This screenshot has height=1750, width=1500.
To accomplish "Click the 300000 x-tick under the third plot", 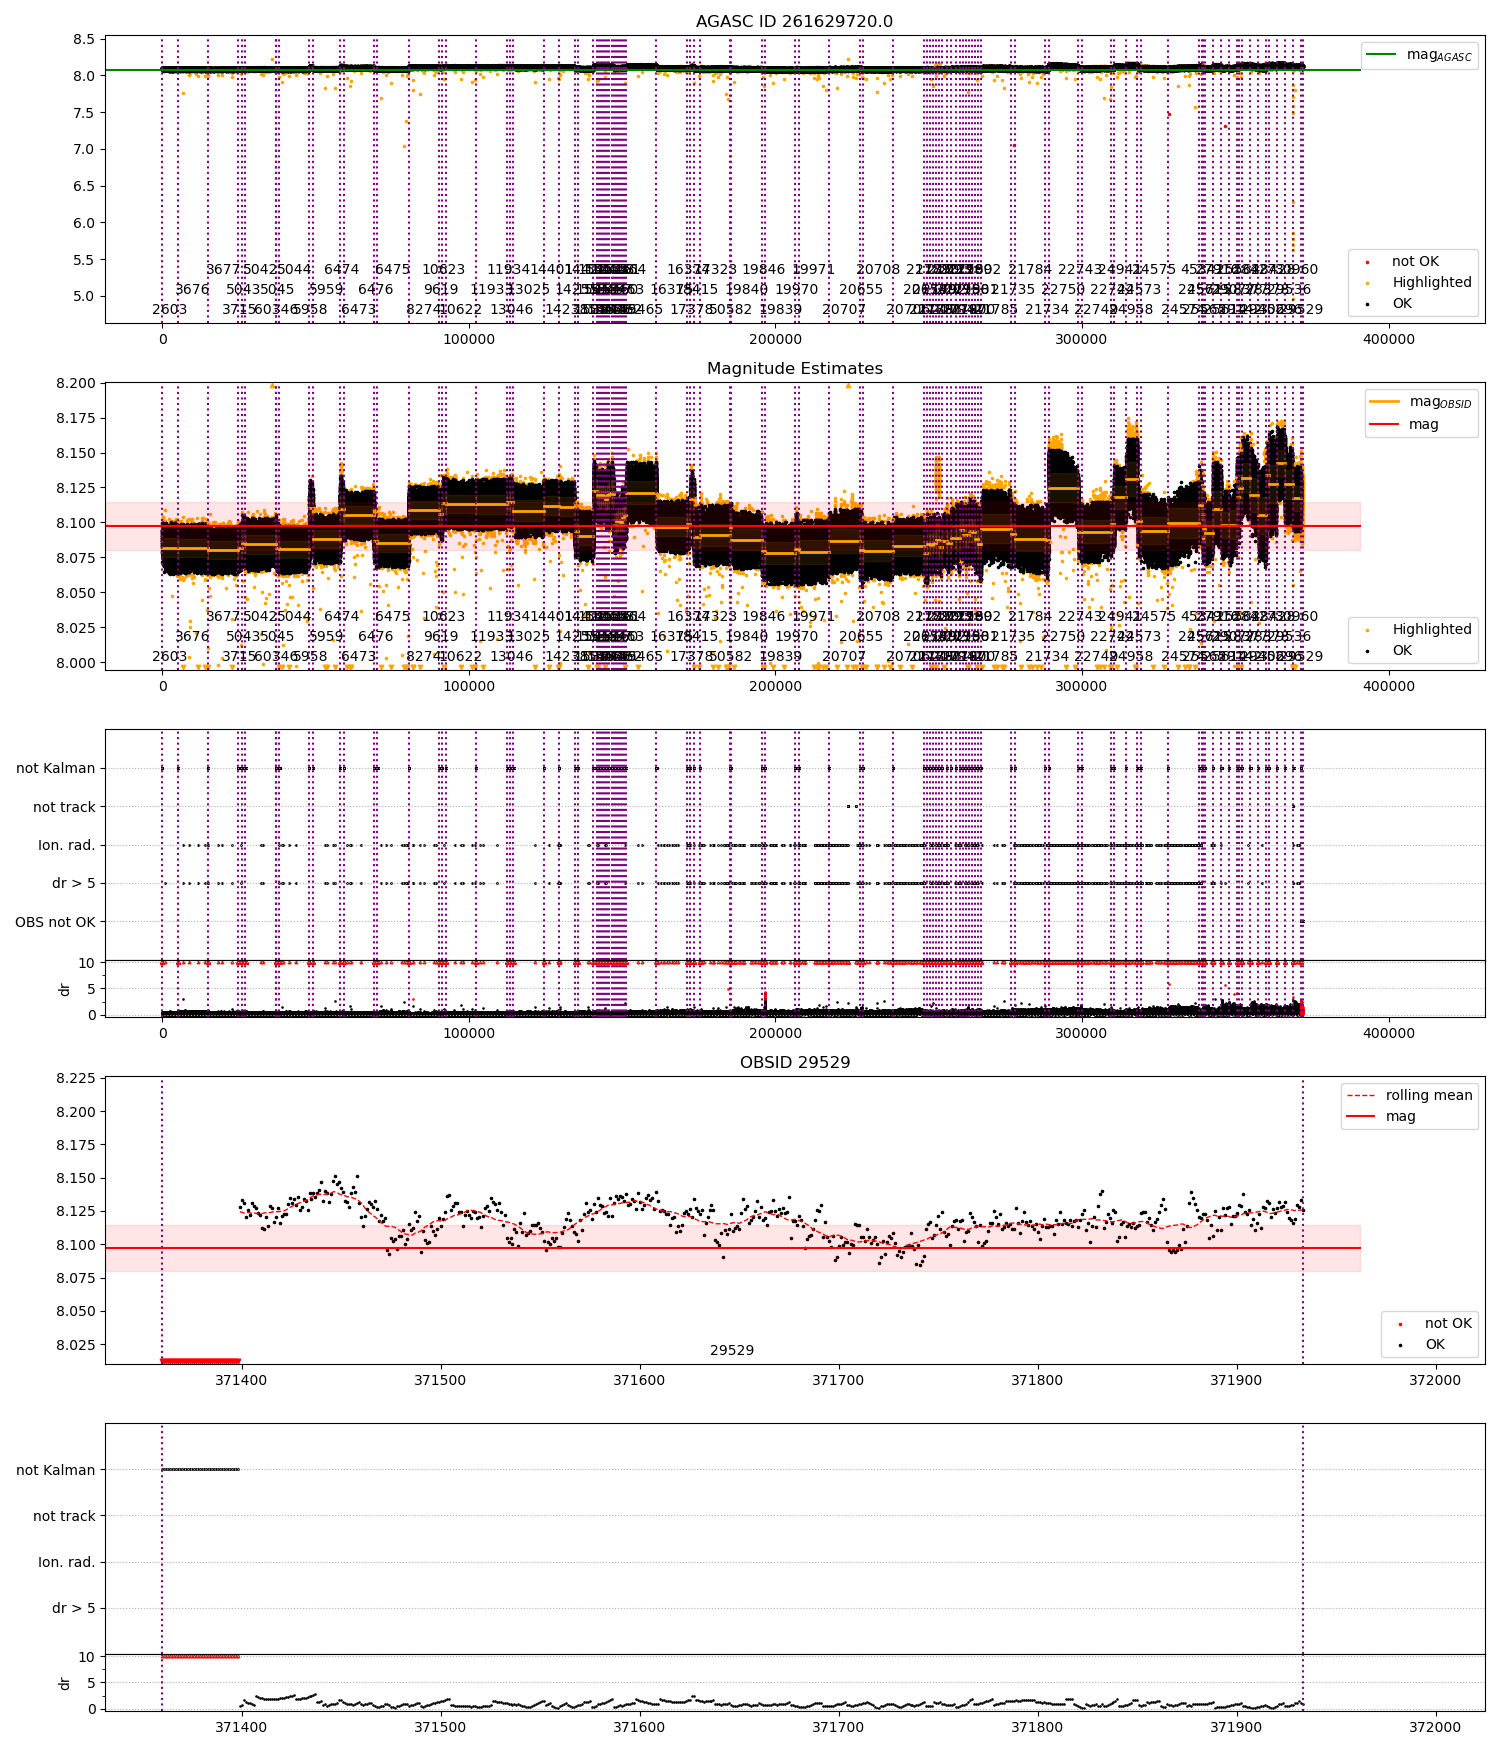I will coord(1082,1033).
